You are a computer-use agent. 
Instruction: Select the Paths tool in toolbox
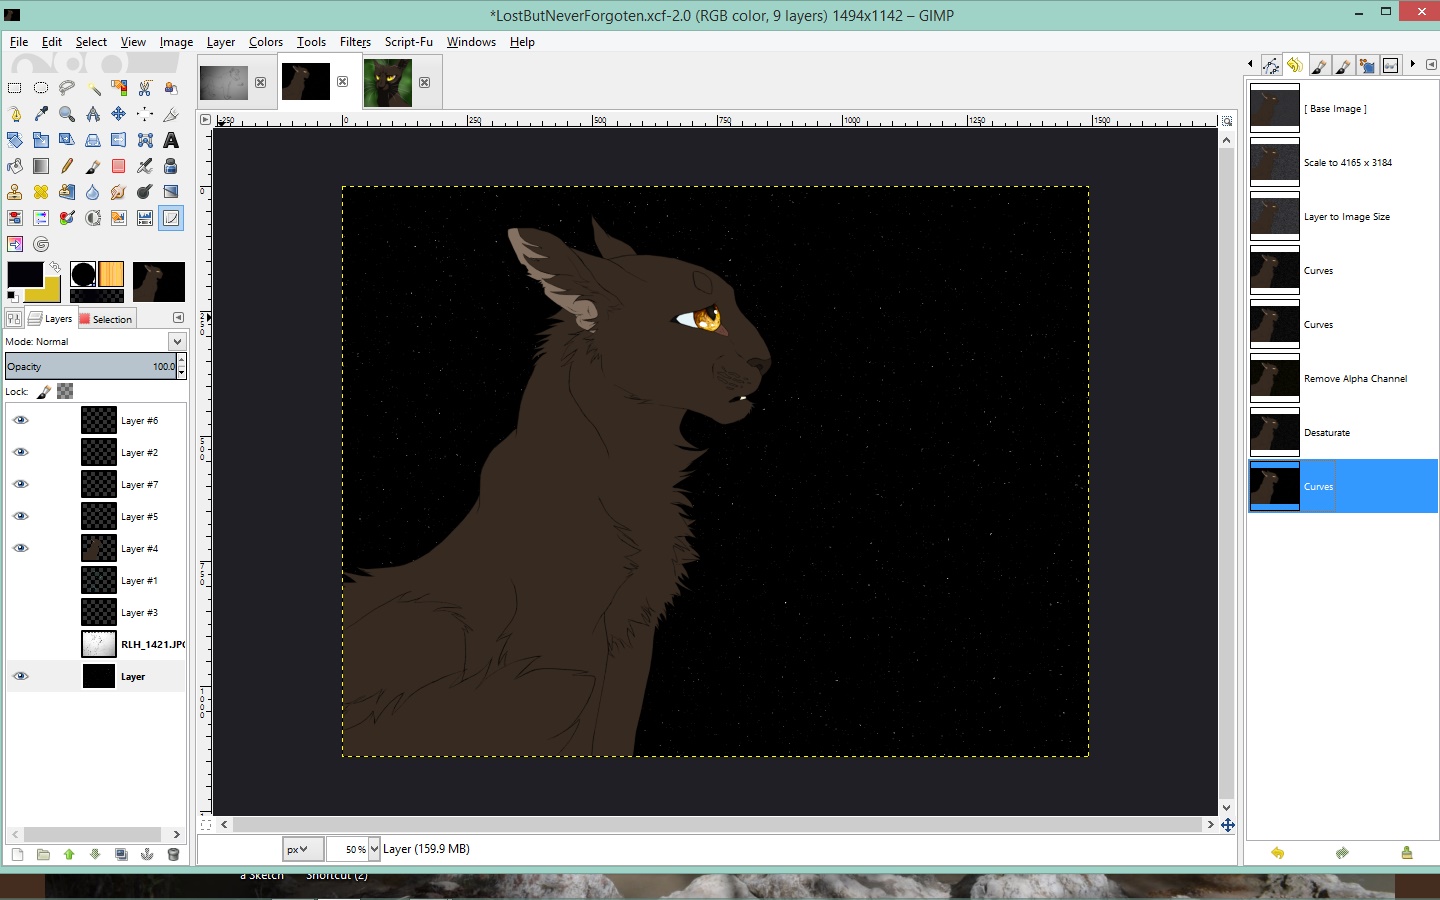pos(15,114)
